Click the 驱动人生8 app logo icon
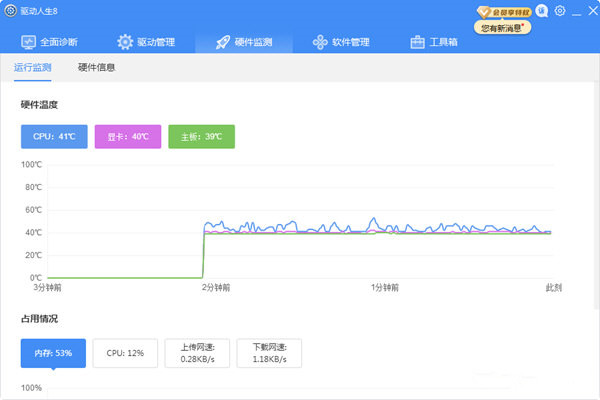The image size is (600, 400). [x=10, y=12]
